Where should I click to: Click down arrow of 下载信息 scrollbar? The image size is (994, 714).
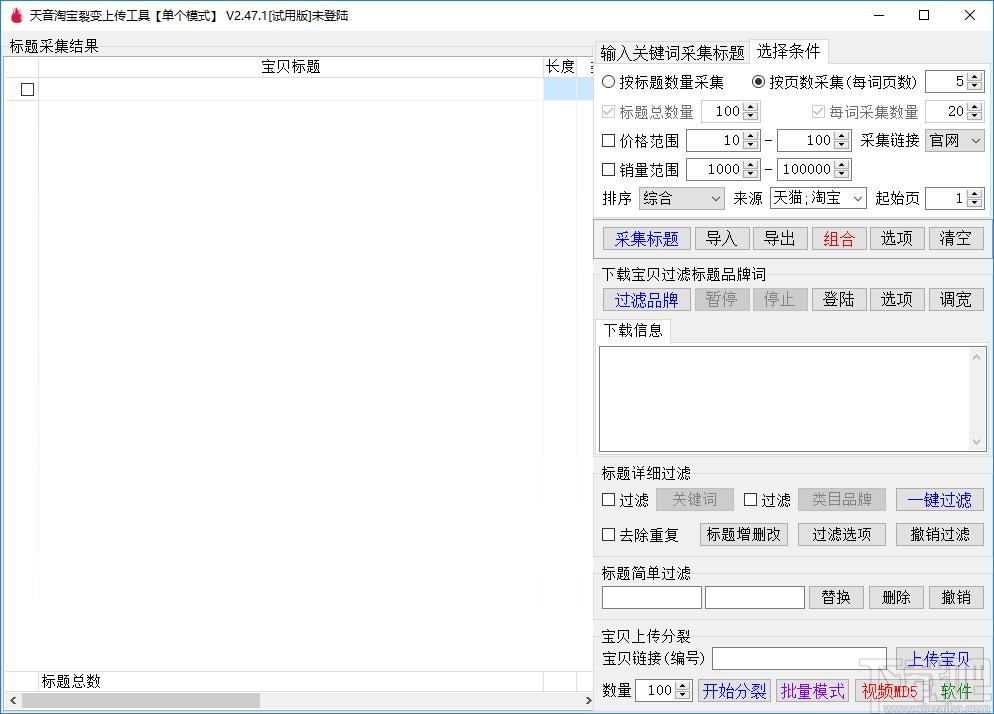click(976, 442)
